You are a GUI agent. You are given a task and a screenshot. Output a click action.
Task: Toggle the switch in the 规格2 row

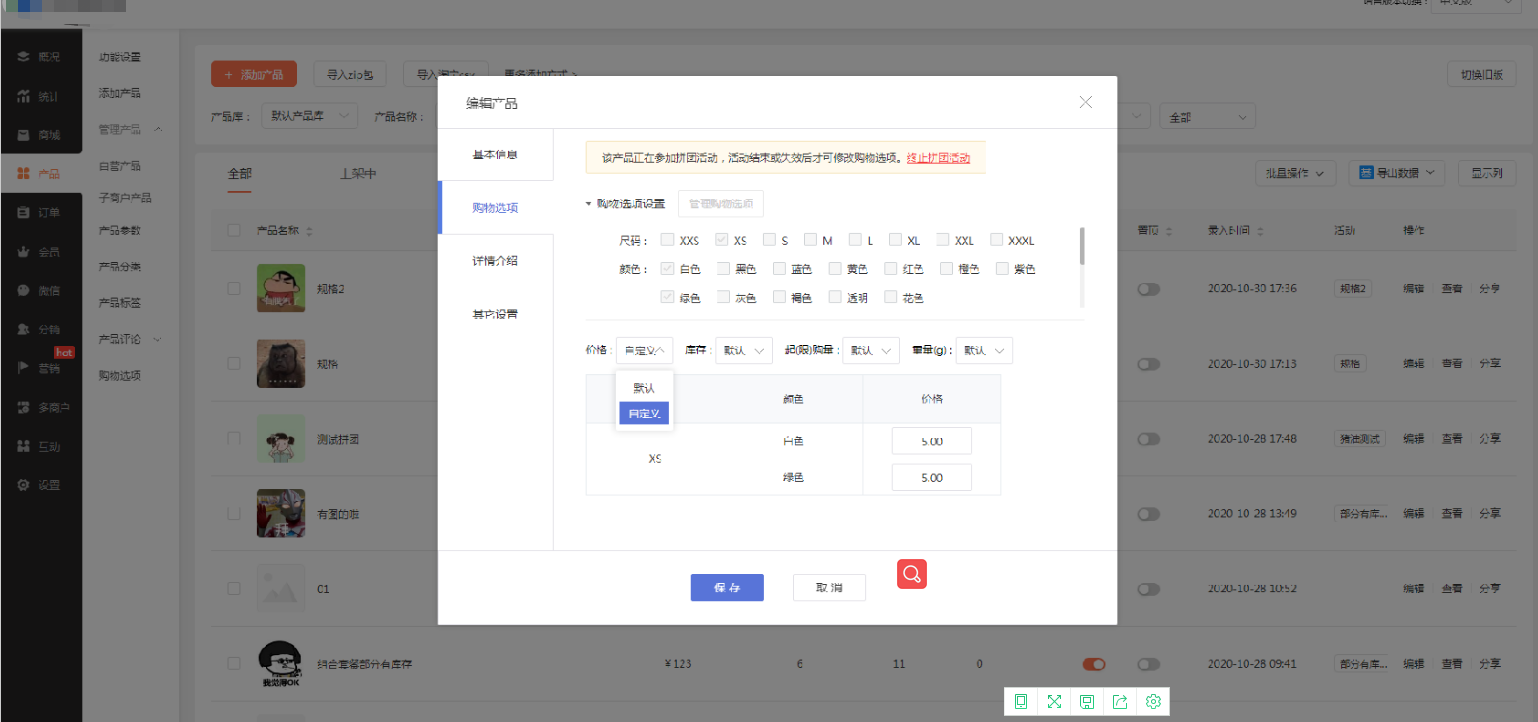pyautogui.click(x=1148, y=289)
